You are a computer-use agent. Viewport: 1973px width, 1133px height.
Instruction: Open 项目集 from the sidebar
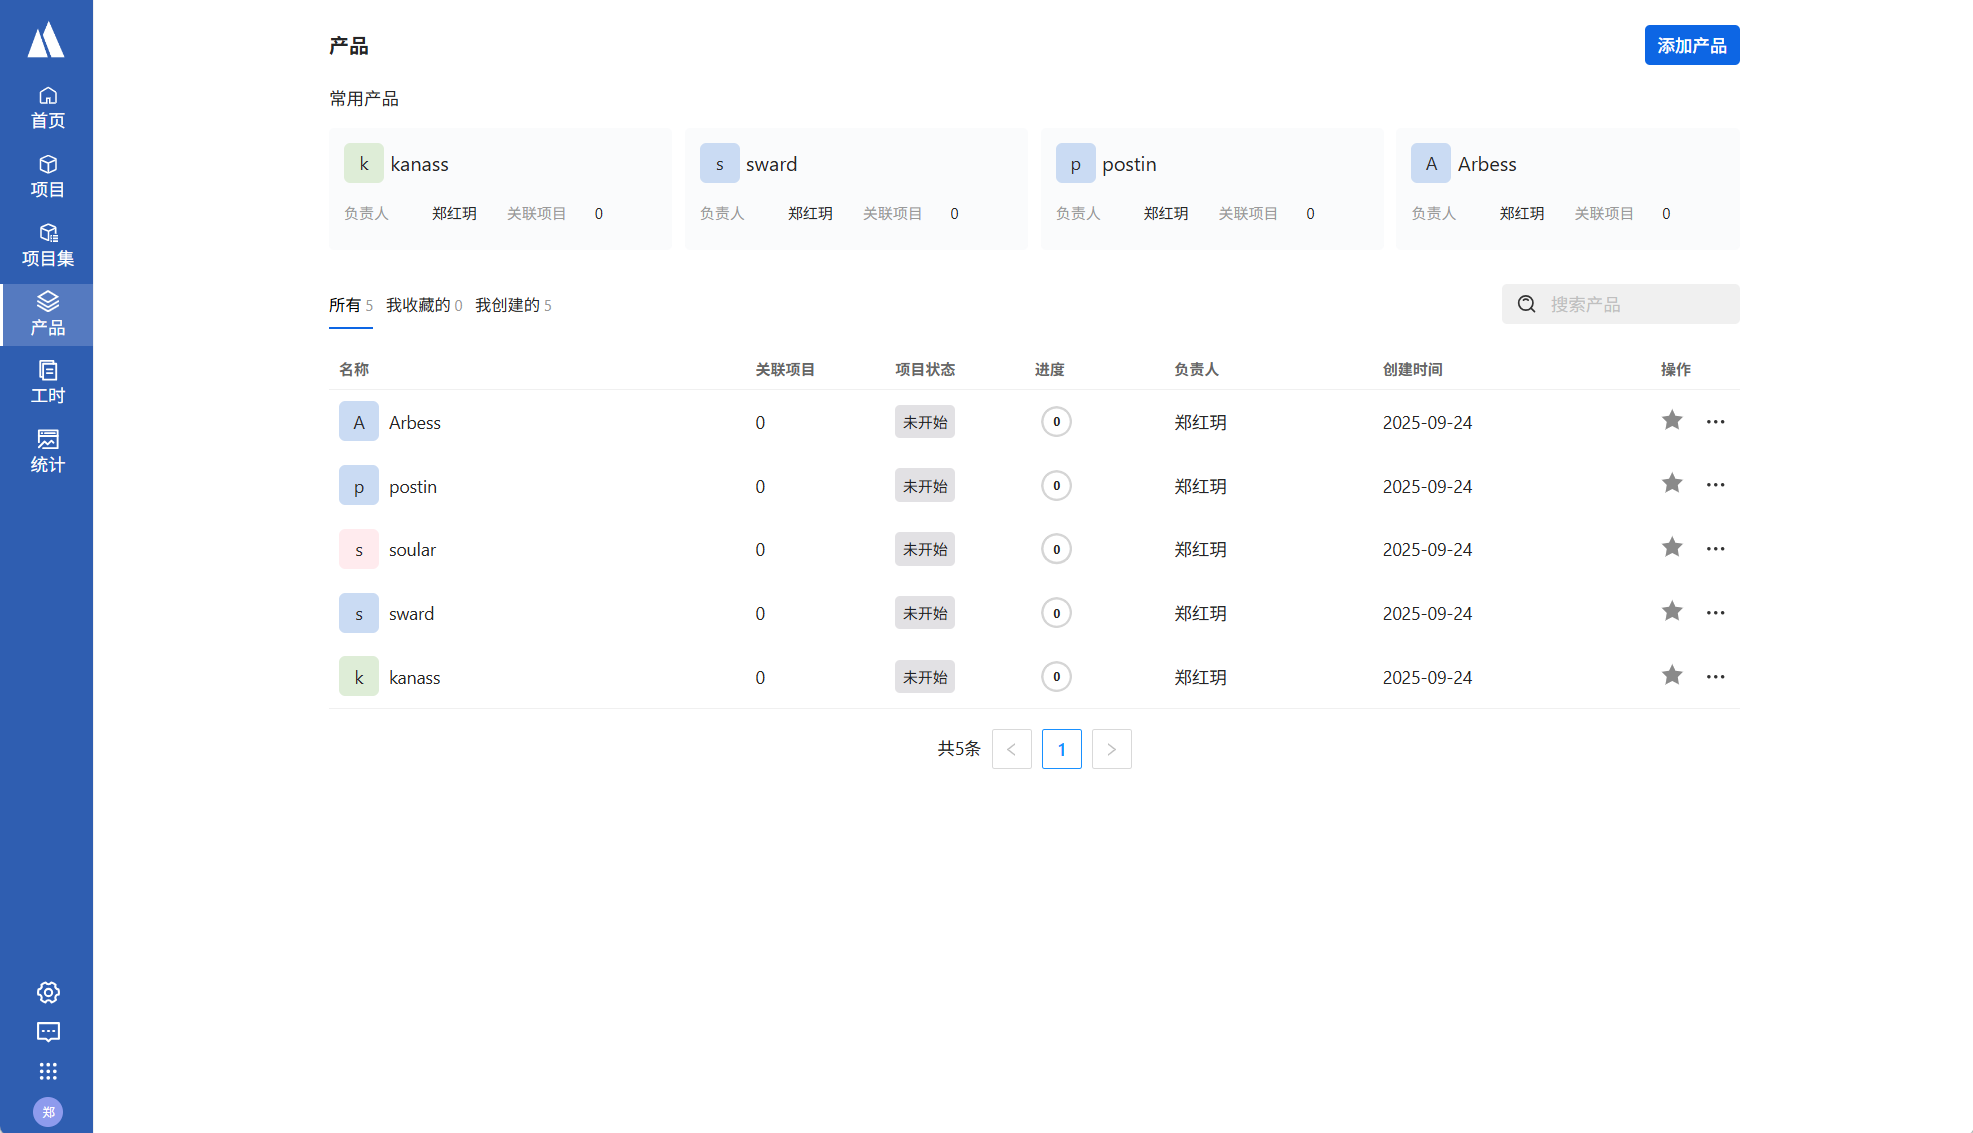point(47,245)
